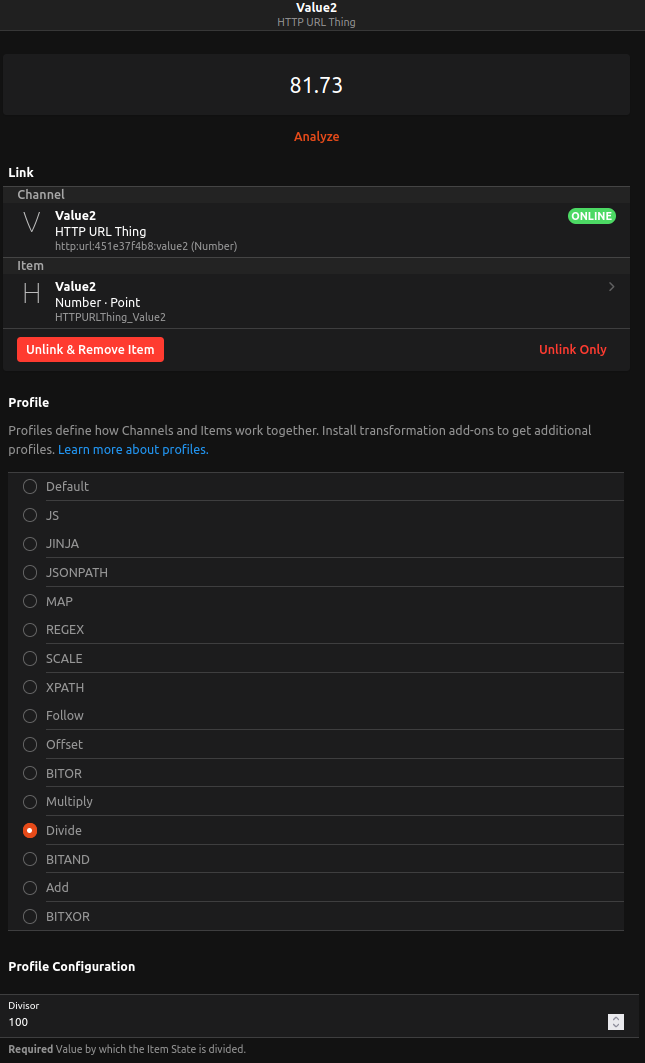Screen dimensions: 645x1063
Task: Select the Follow profile
Action: 30,716
